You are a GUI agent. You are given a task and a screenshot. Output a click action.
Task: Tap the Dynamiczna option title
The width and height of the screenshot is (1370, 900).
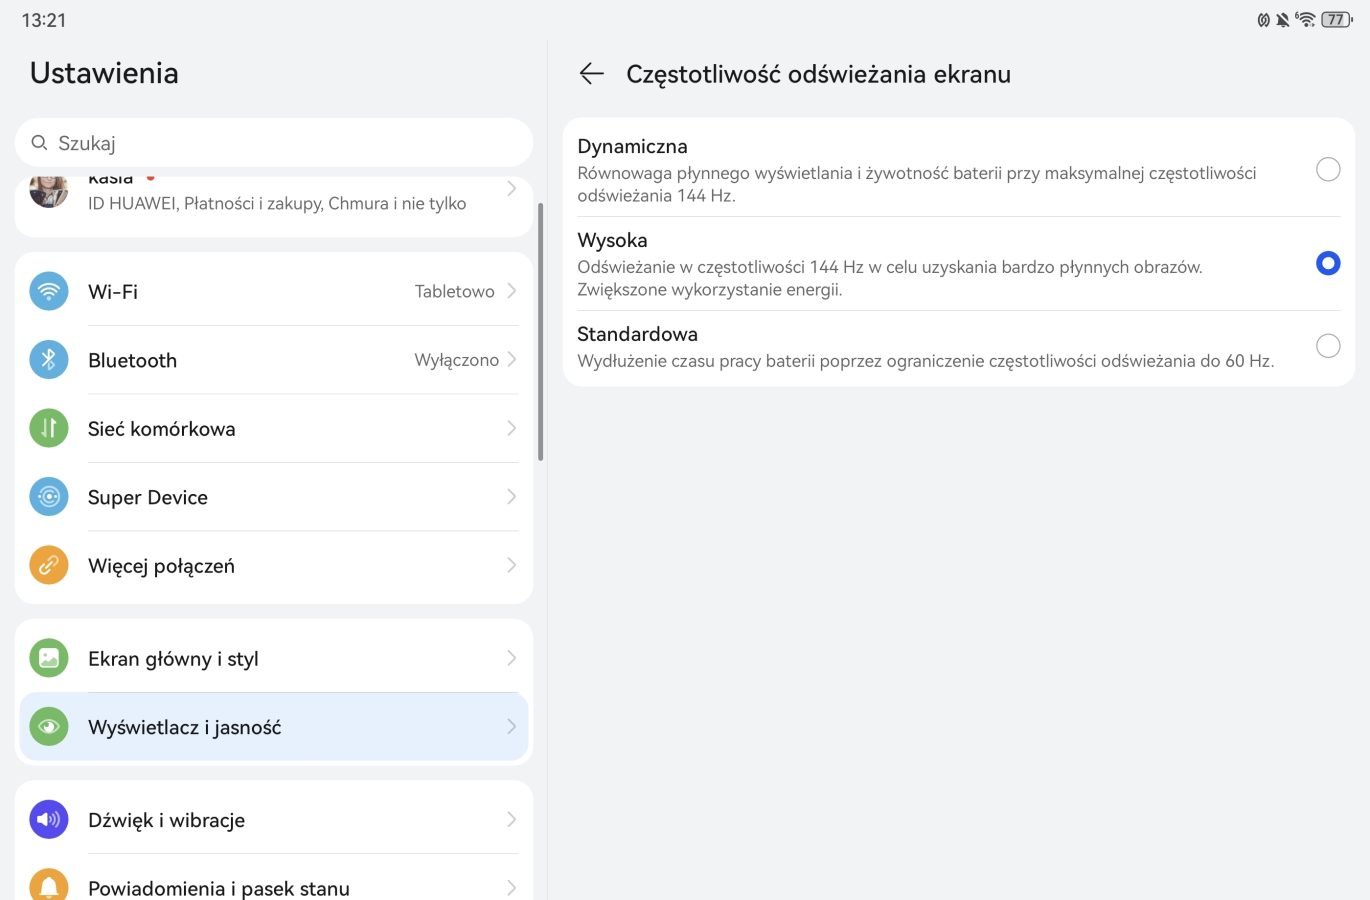(632, 146)
